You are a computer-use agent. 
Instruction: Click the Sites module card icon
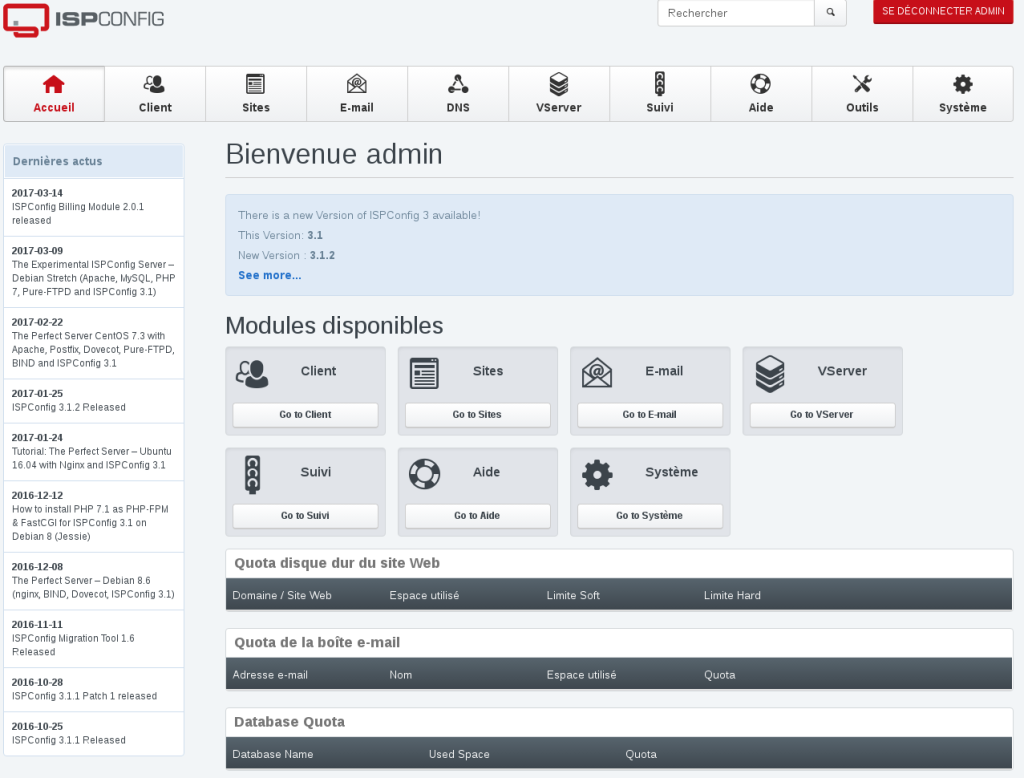coord(424,374)
